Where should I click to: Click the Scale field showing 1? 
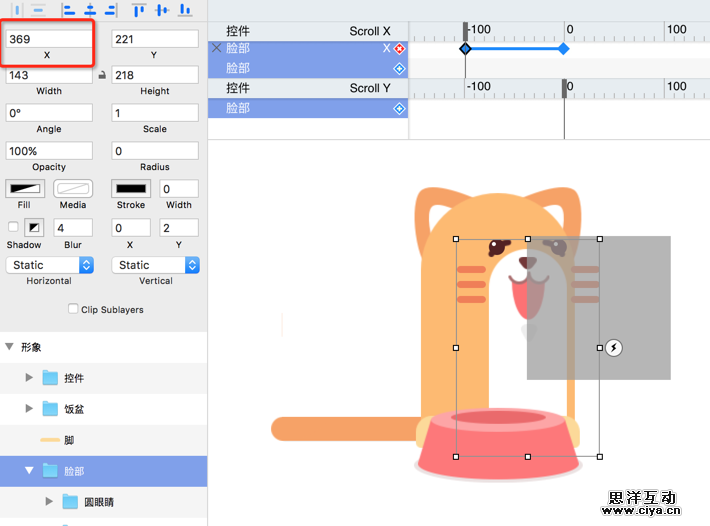pyautogui.click(x=155, y=113)
